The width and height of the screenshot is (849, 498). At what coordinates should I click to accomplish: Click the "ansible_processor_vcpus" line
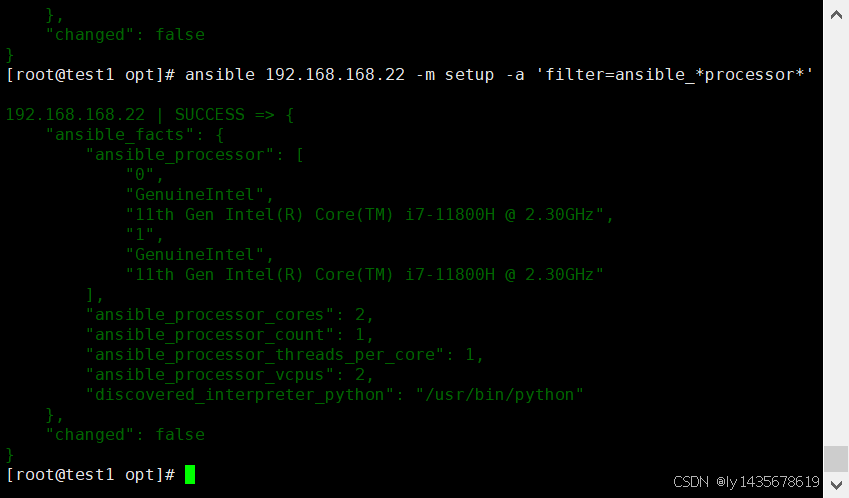tap(229, 375)
